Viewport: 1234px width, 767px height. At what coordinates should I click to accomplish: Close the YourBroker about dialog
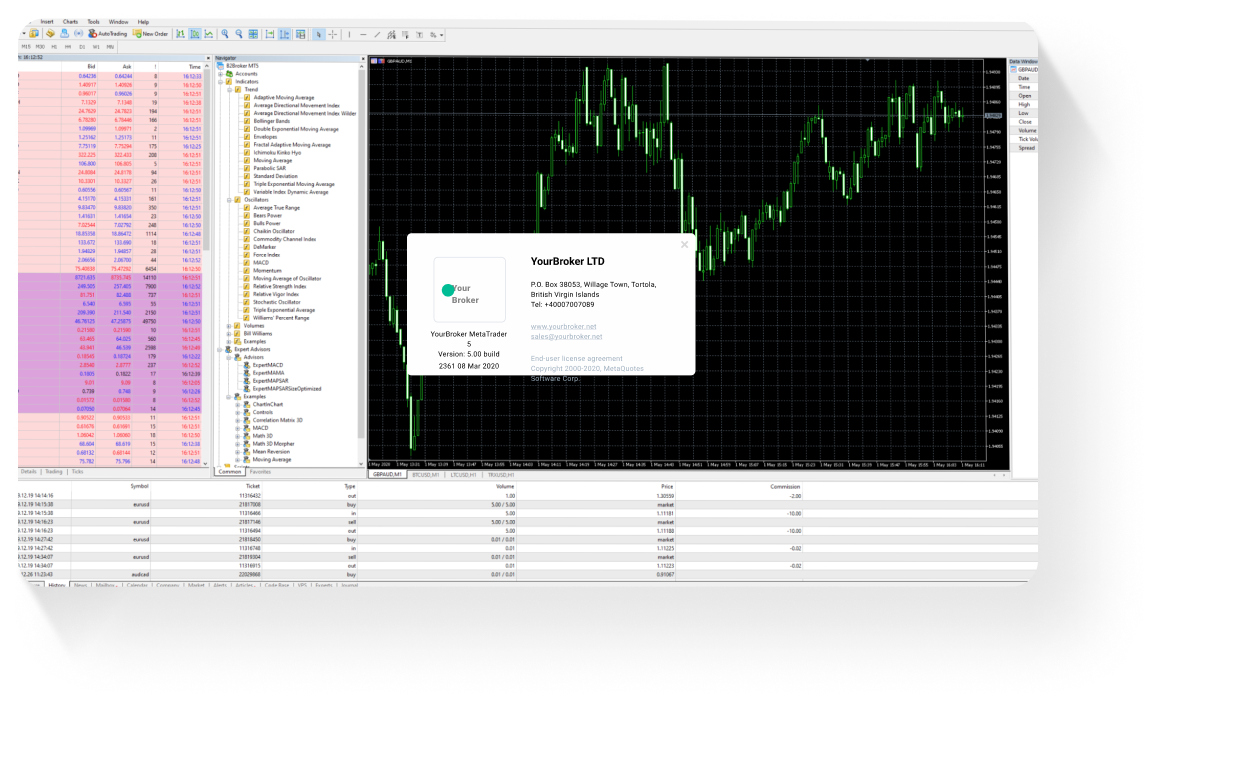685,244
